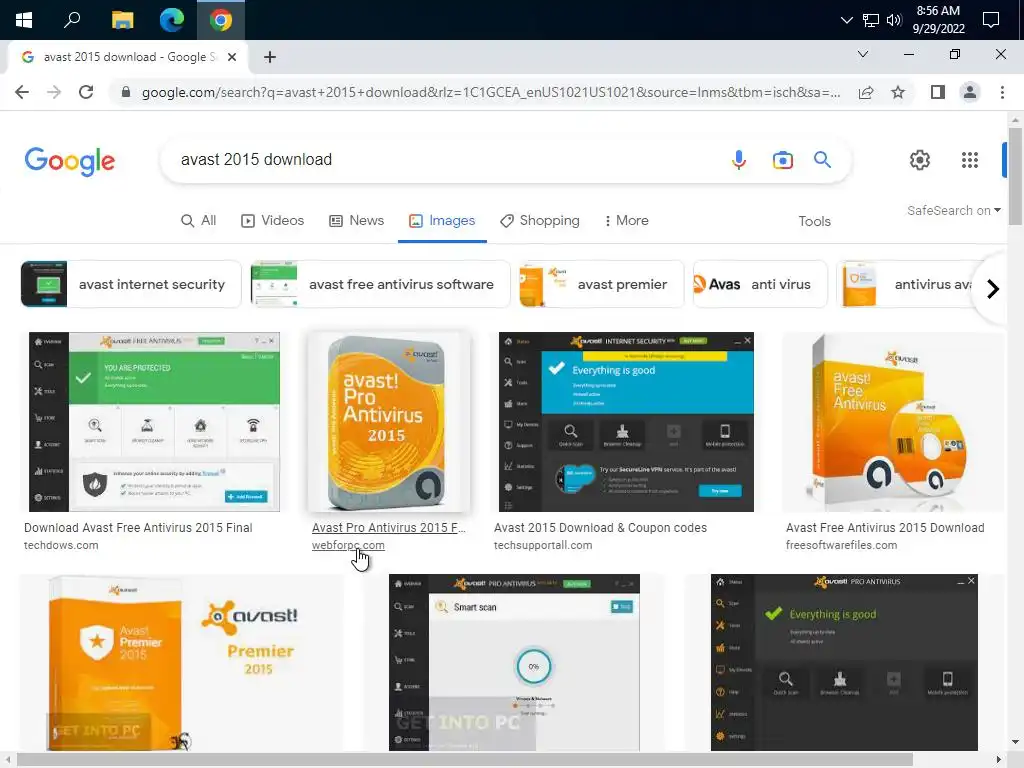Open Avast 2015 Download & Coupon codes title
The height and width of the screenshot is (768, 1024).
click(600, 528)
